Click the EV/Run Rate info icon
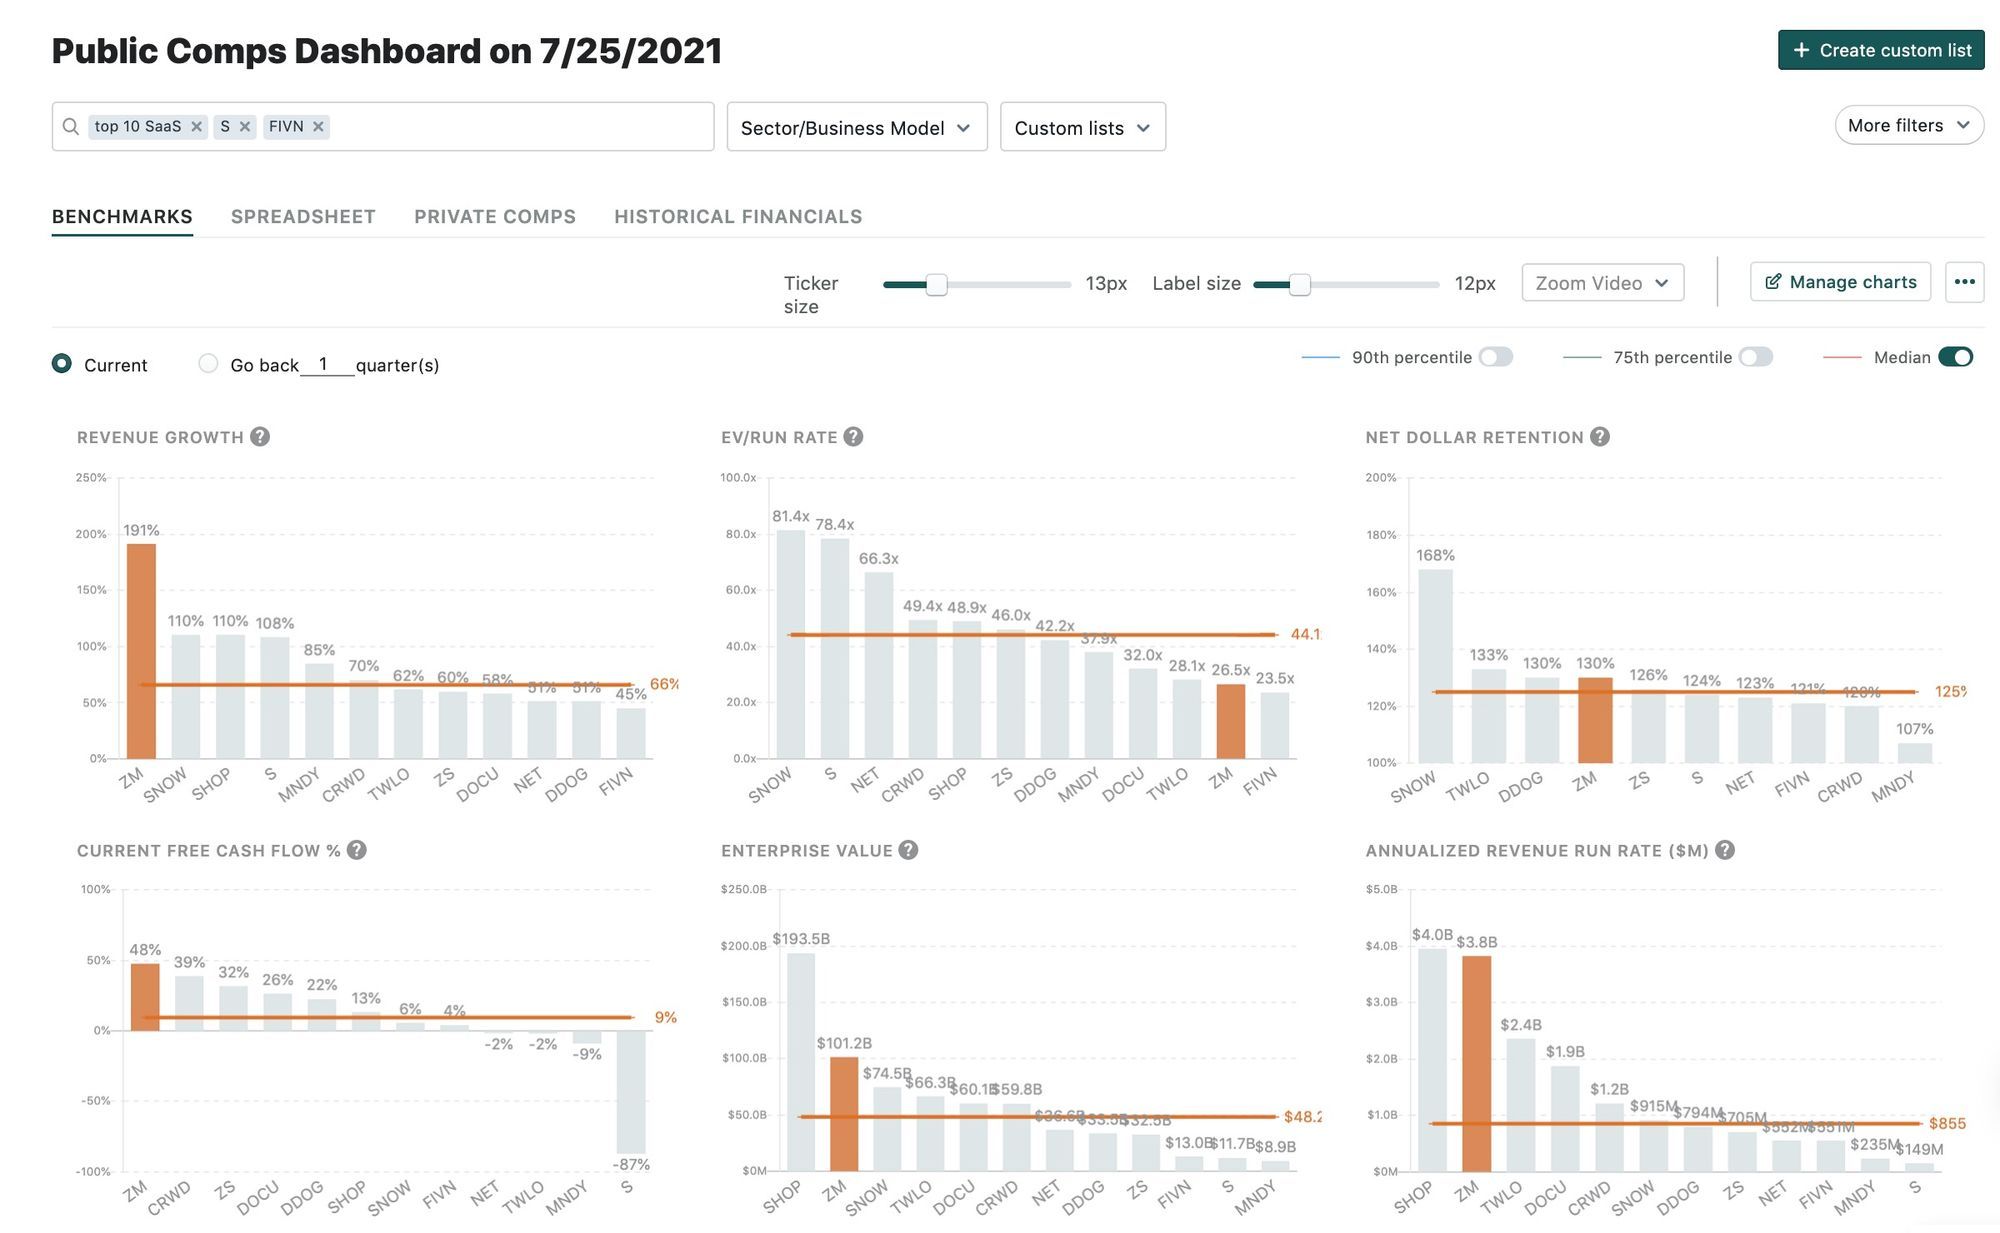The image size is (2000, 1233). pyautogui.click(x=854, y=436)
